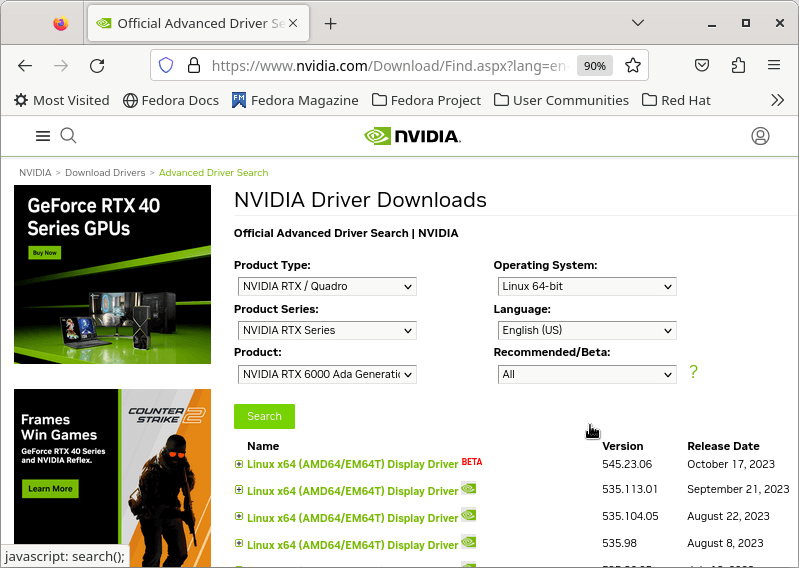The width and height of the screenshot is (799, 568).
Task: Open the 545.23.06 beta display driver link
Action: pyautogui.click(x=353, y=464)
